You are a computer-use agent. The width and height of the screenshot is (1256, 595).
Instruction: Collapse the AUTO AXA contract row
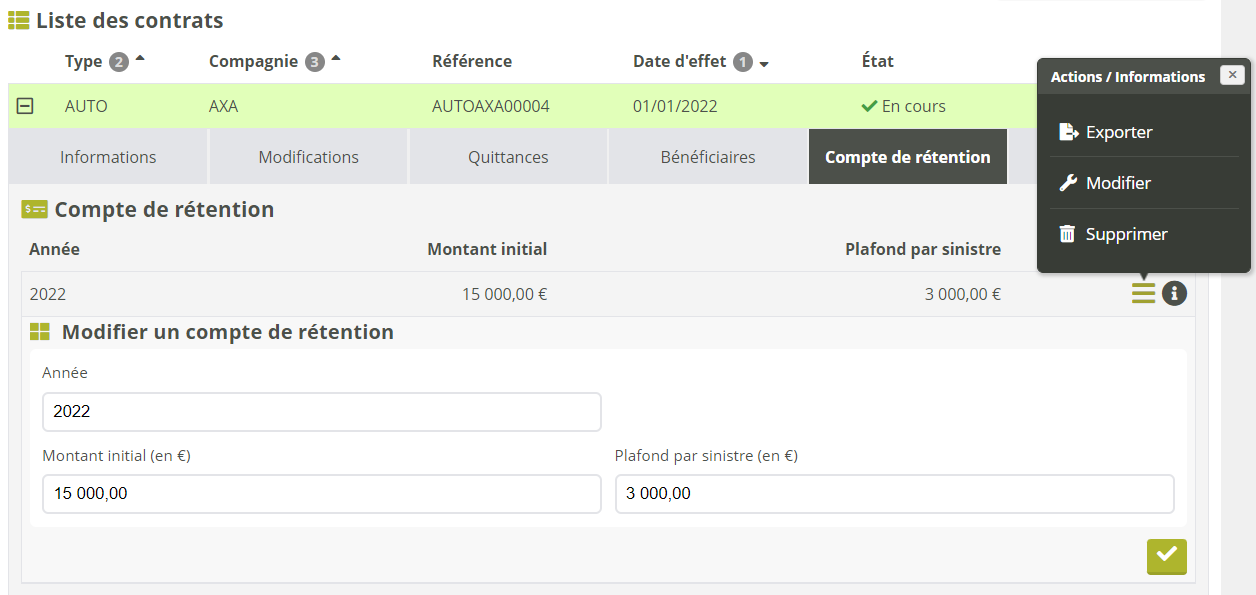pyautogui.click(x=26, y=106)
